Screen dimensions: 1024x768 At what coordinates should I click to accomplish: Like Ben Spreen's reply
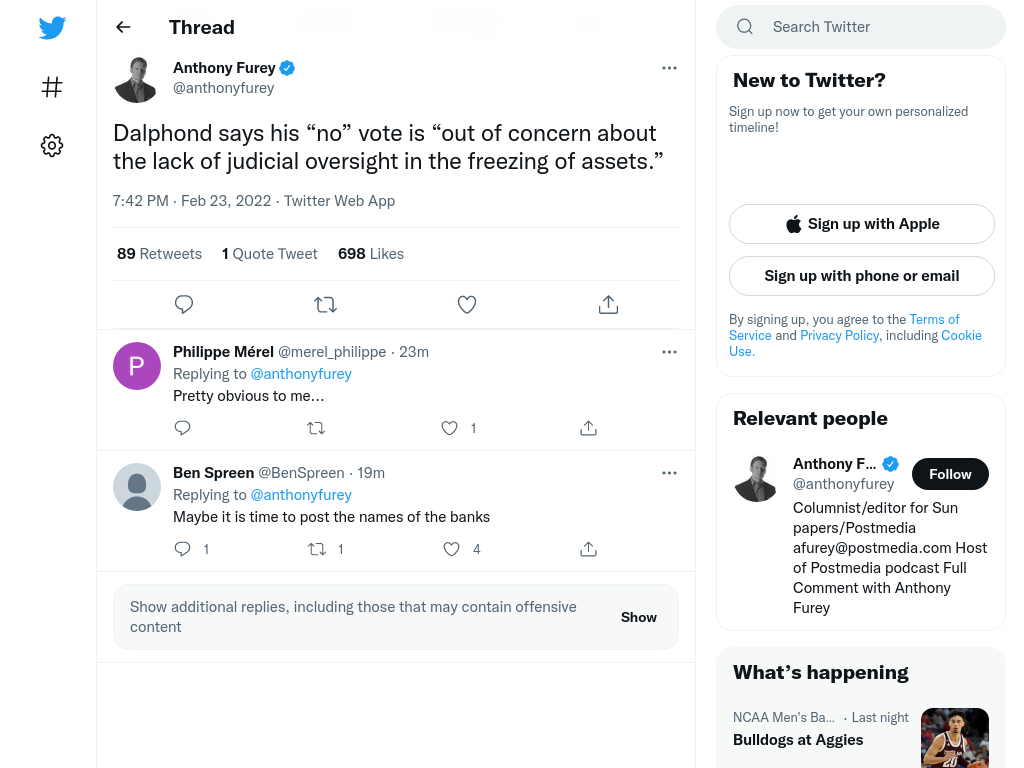(x=451, y=549)
